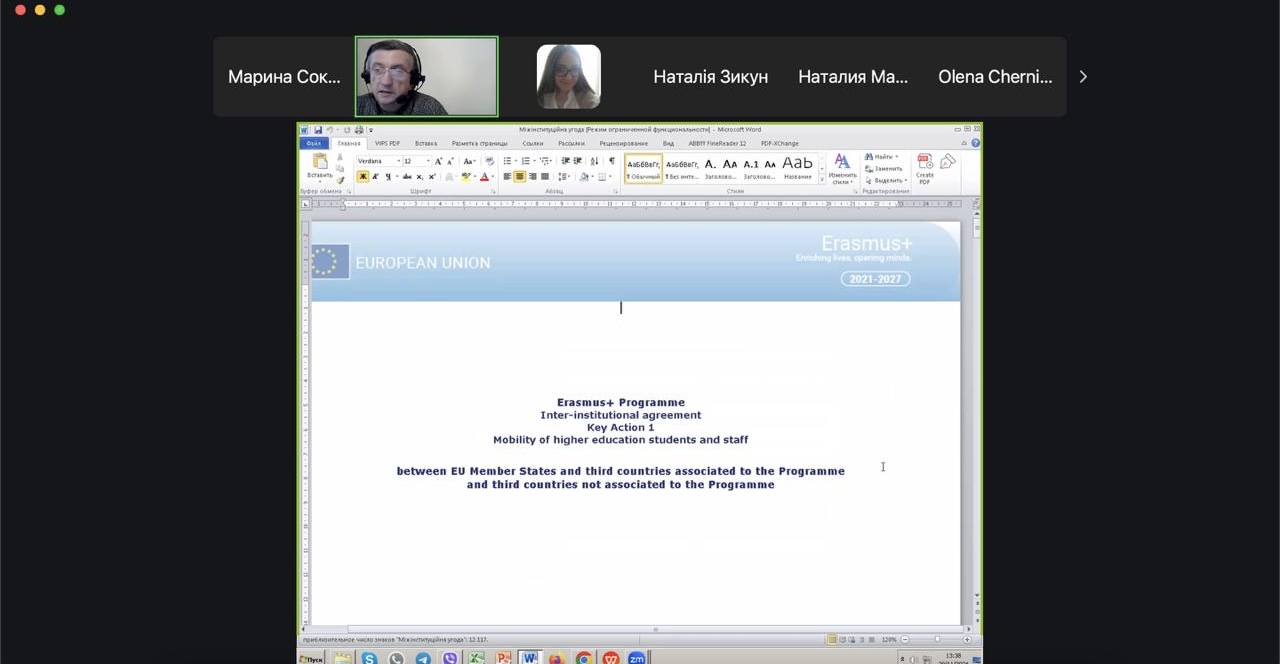Screen dimensions: 1280x664
Task: Center-align the text
Action: [x=520, y=177]
